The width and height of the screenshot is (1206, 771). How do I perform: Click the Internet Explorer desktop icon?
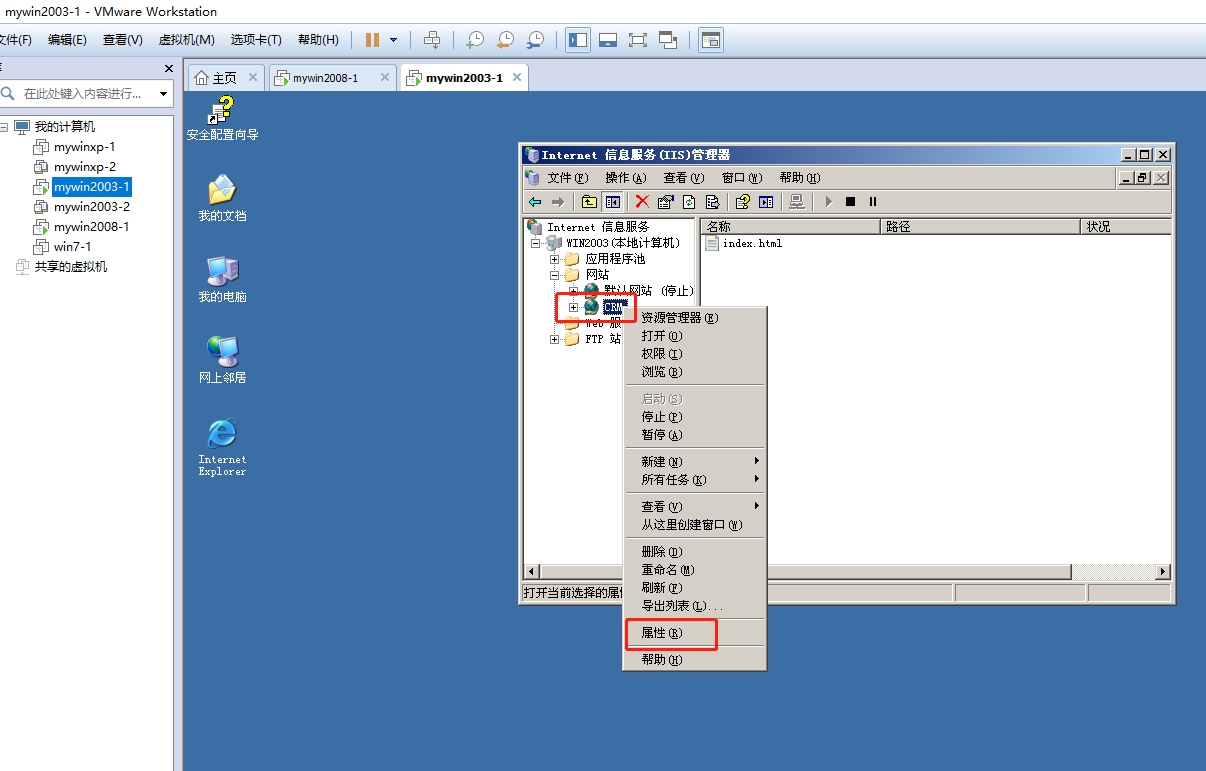pos(222,445)
